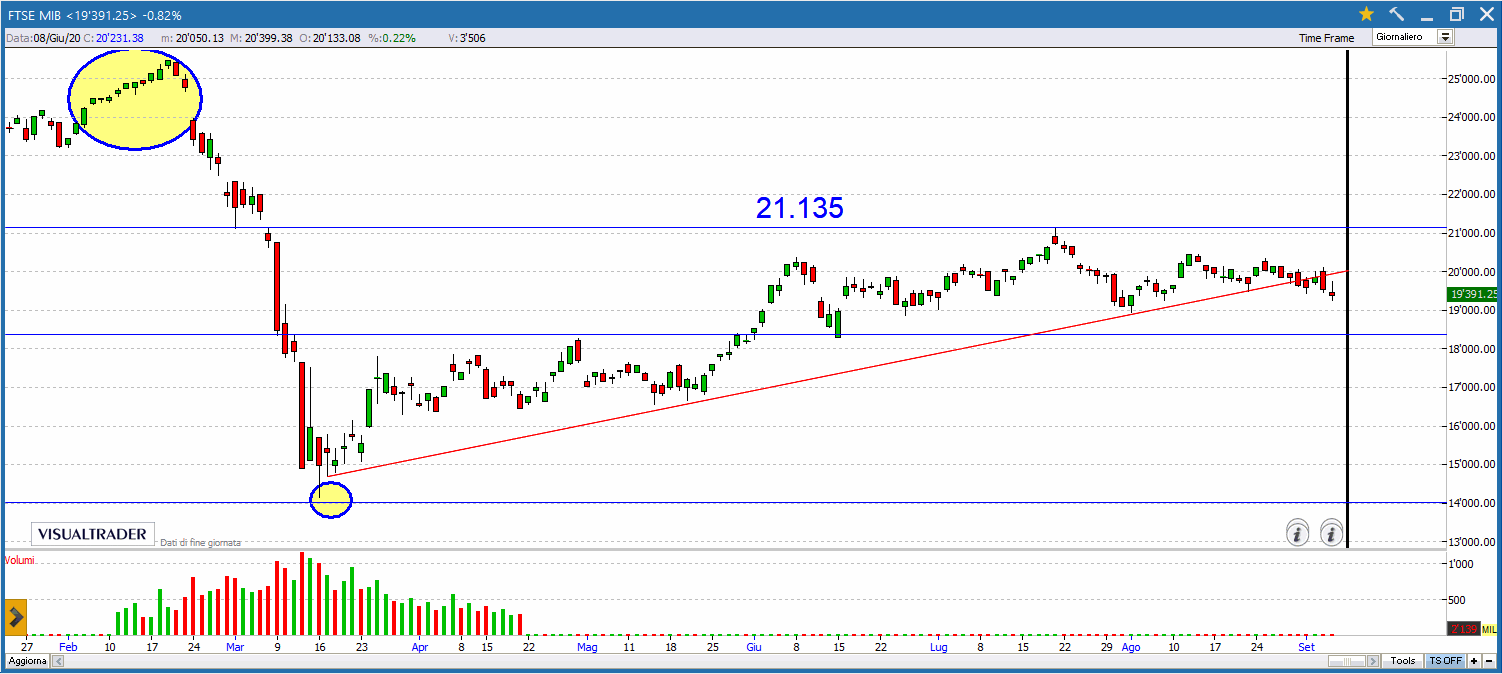Restore down the chart window
Image resolution: width=1502 pixels, height=674 pixels.
[x=1456, y=15]
